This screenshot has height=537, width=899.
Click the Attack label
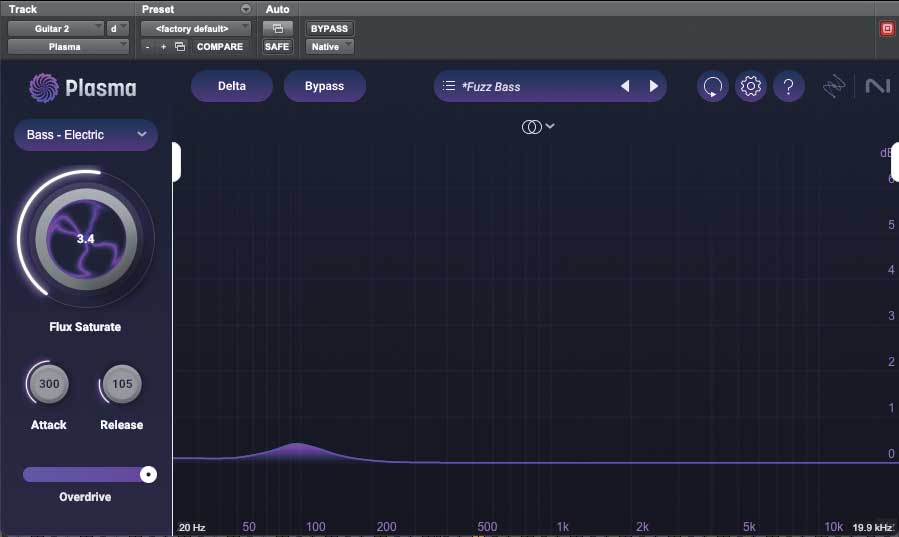point(49,425)
